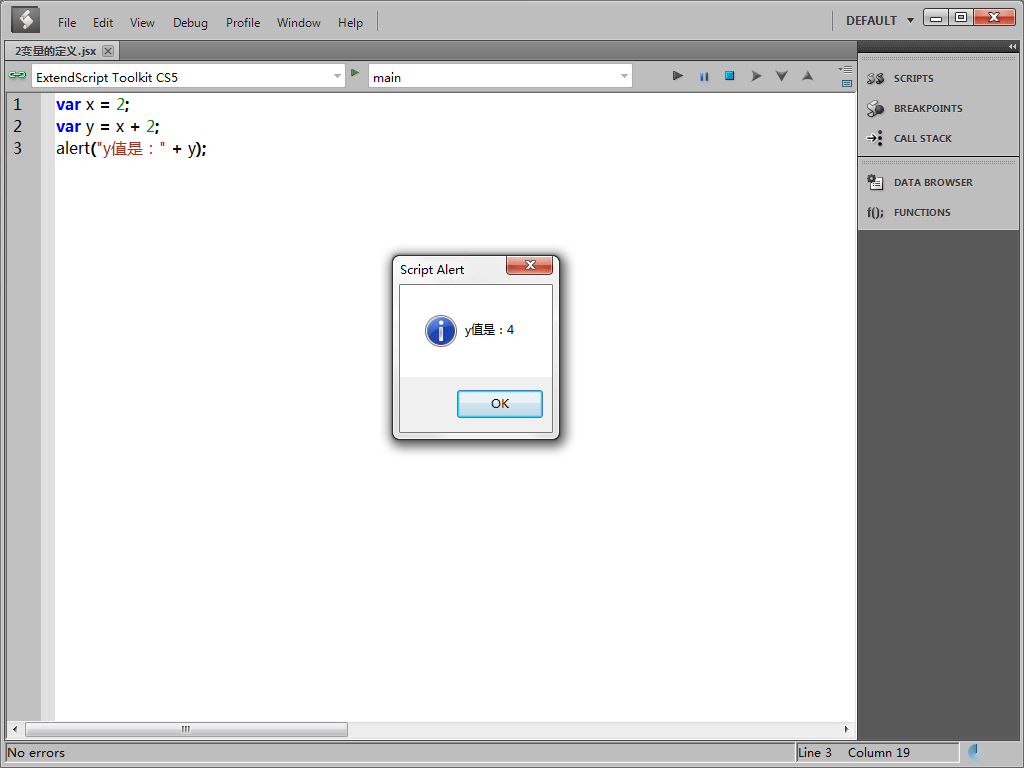This screenshot has height=768, width=1024.
Task: Open the CALL STACK panel label
Action: pos(922,138)
